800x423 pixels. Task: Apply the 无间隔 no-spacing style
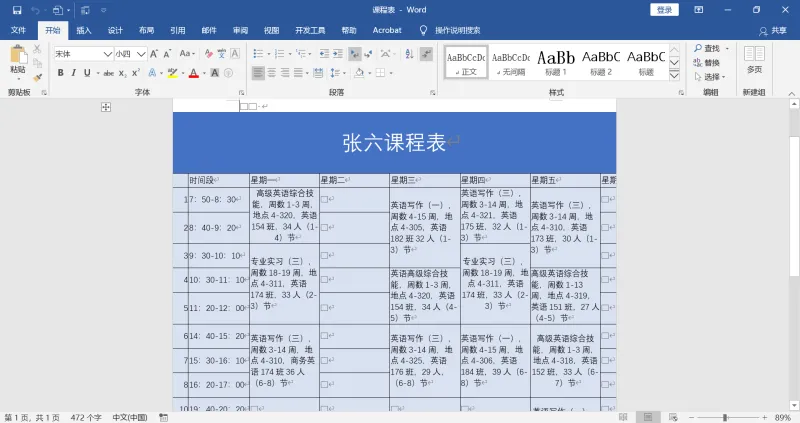tap(511, 62)
